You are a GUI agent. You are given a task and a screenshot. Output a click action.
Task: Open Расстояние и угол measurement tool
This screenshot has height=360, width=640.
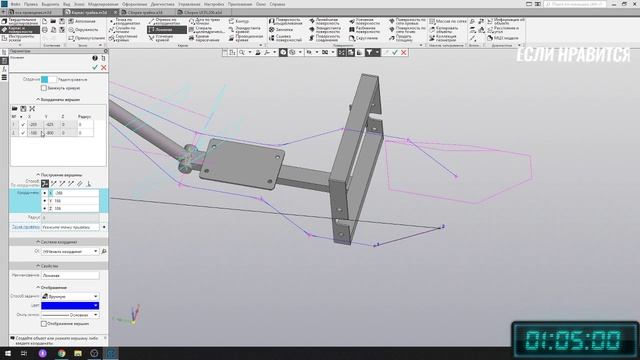click(503, 30)
